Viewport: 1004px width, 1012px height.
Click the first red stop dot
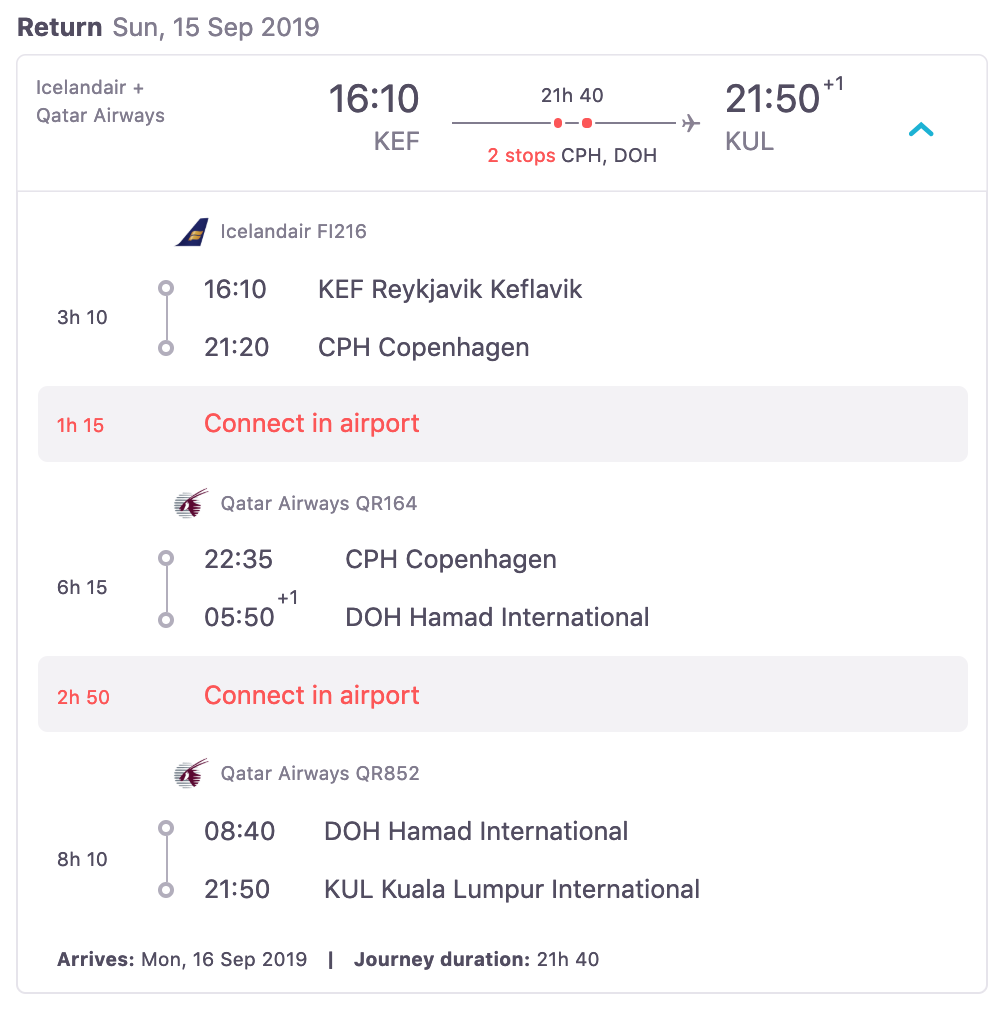pyautogui.click(x=558, y=123)
